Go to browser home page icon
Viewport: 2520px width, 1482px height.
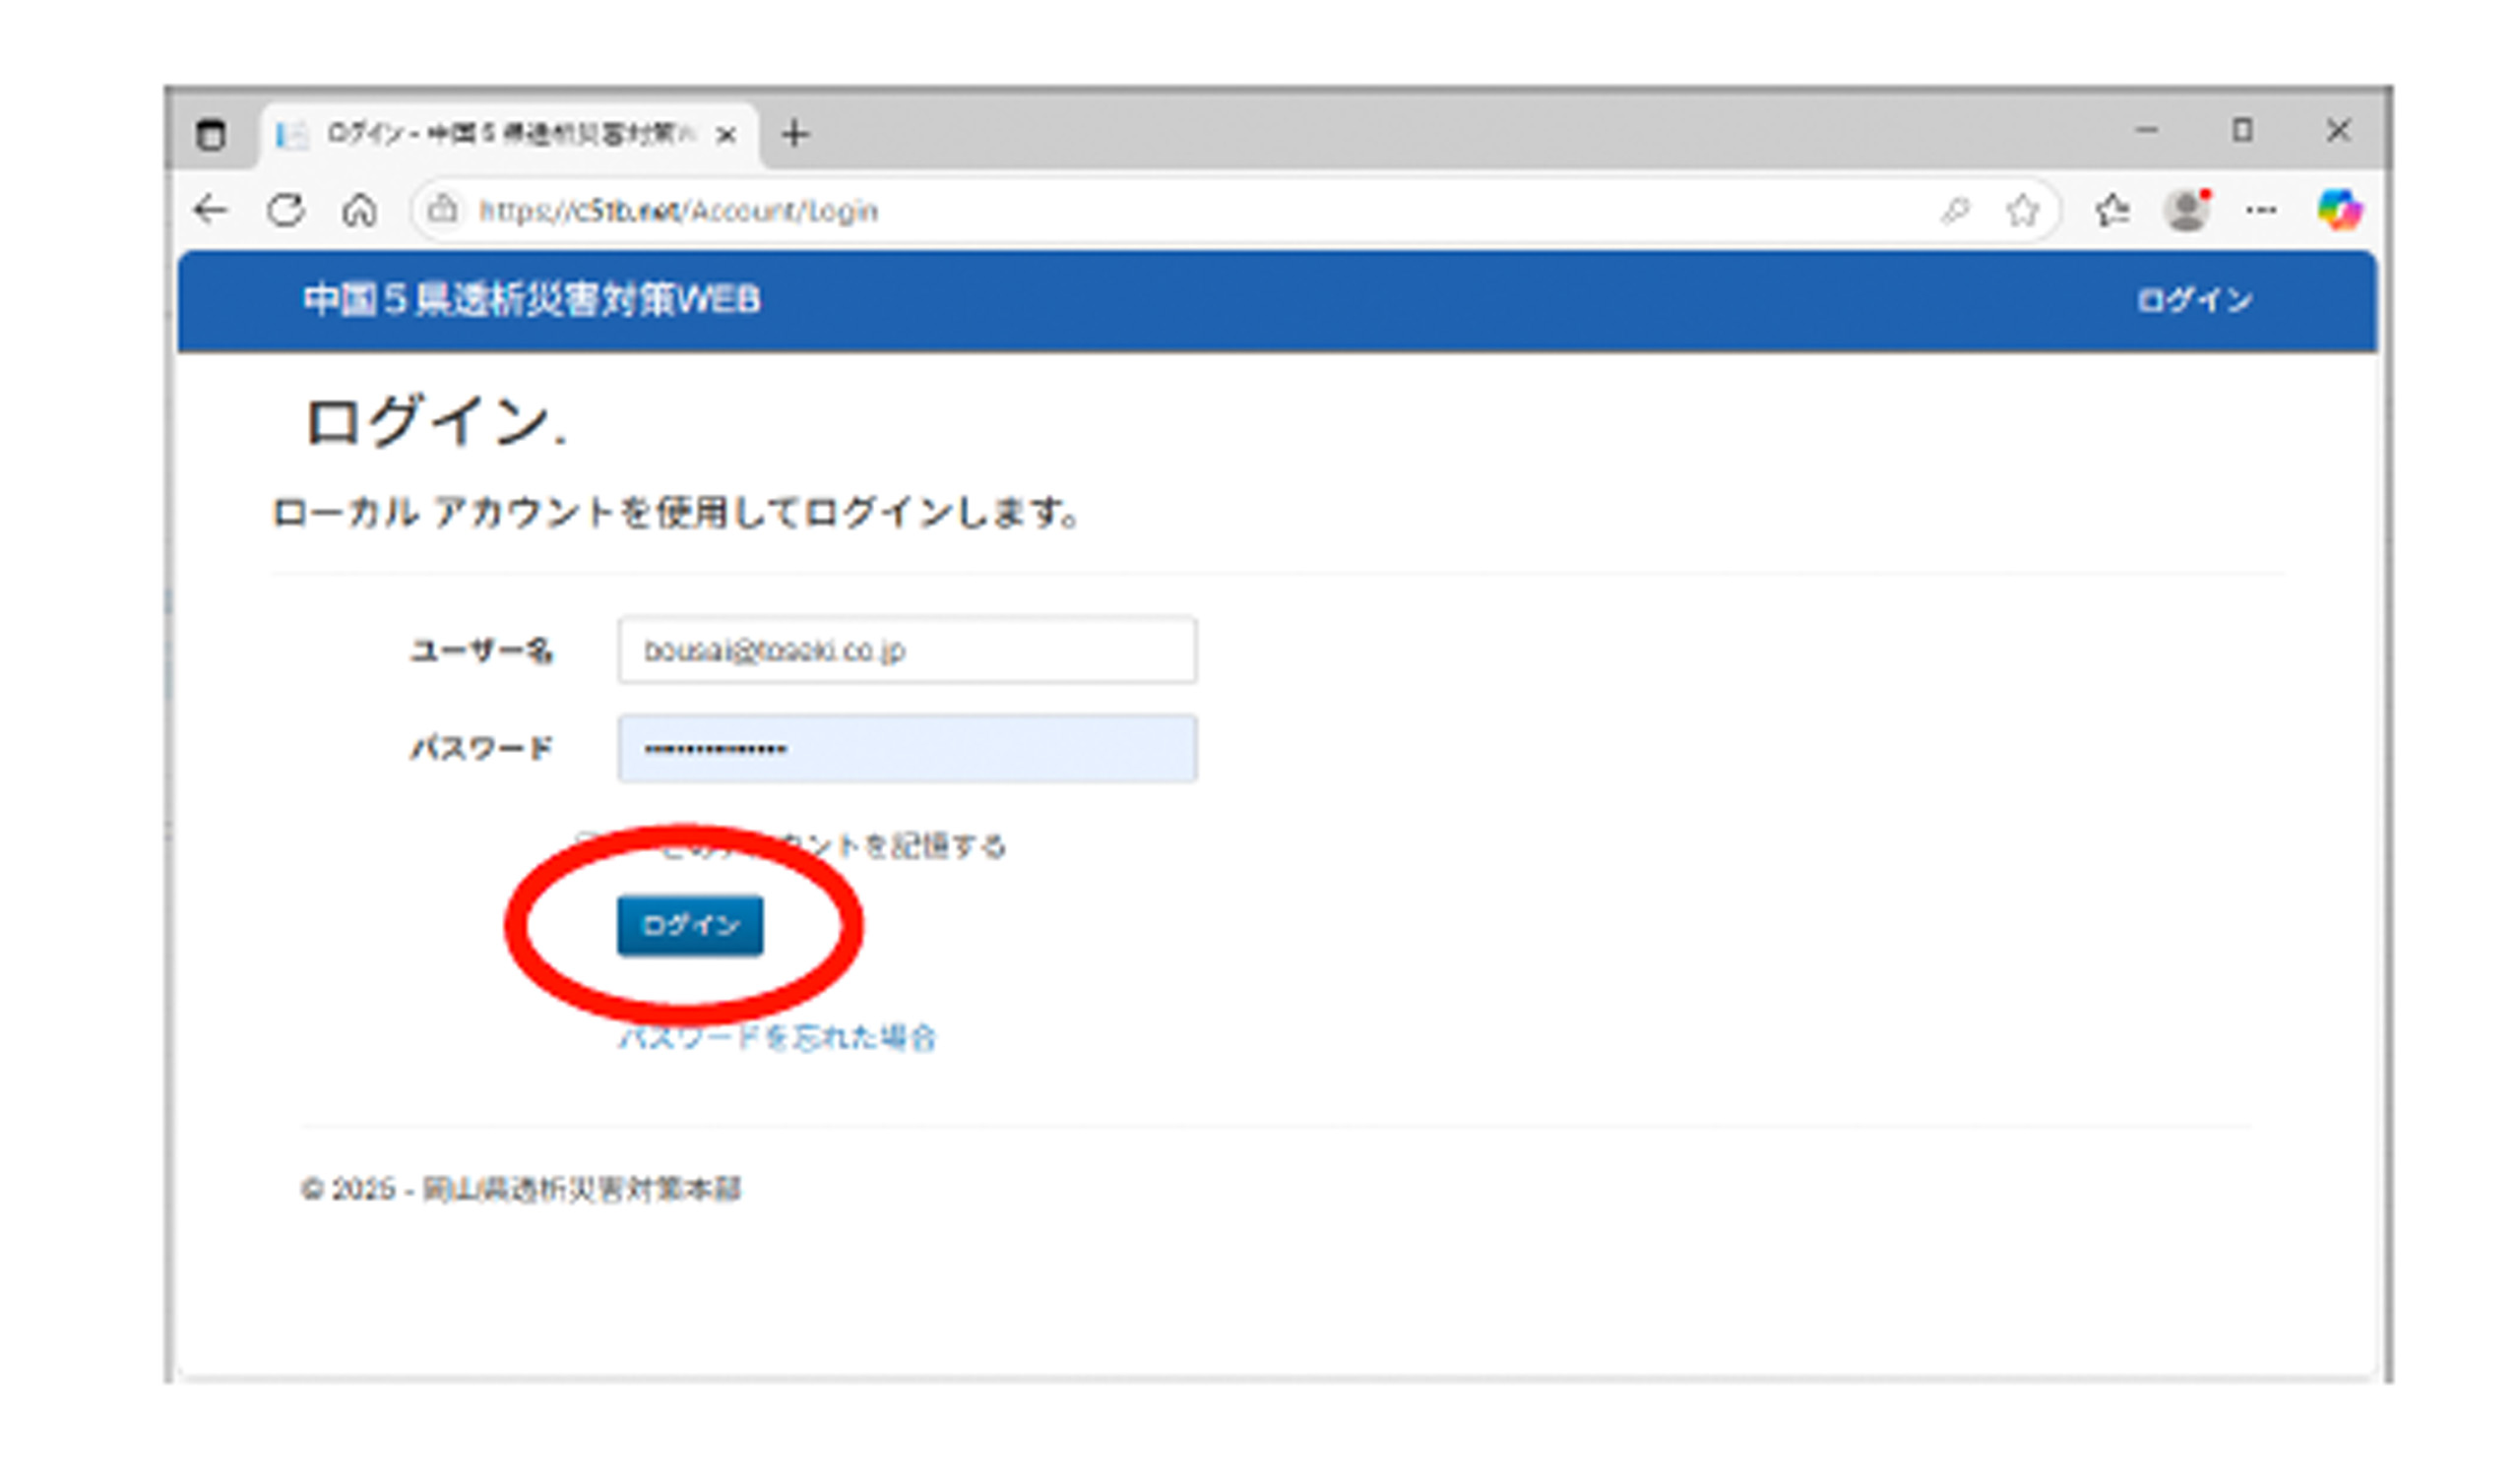359,211
